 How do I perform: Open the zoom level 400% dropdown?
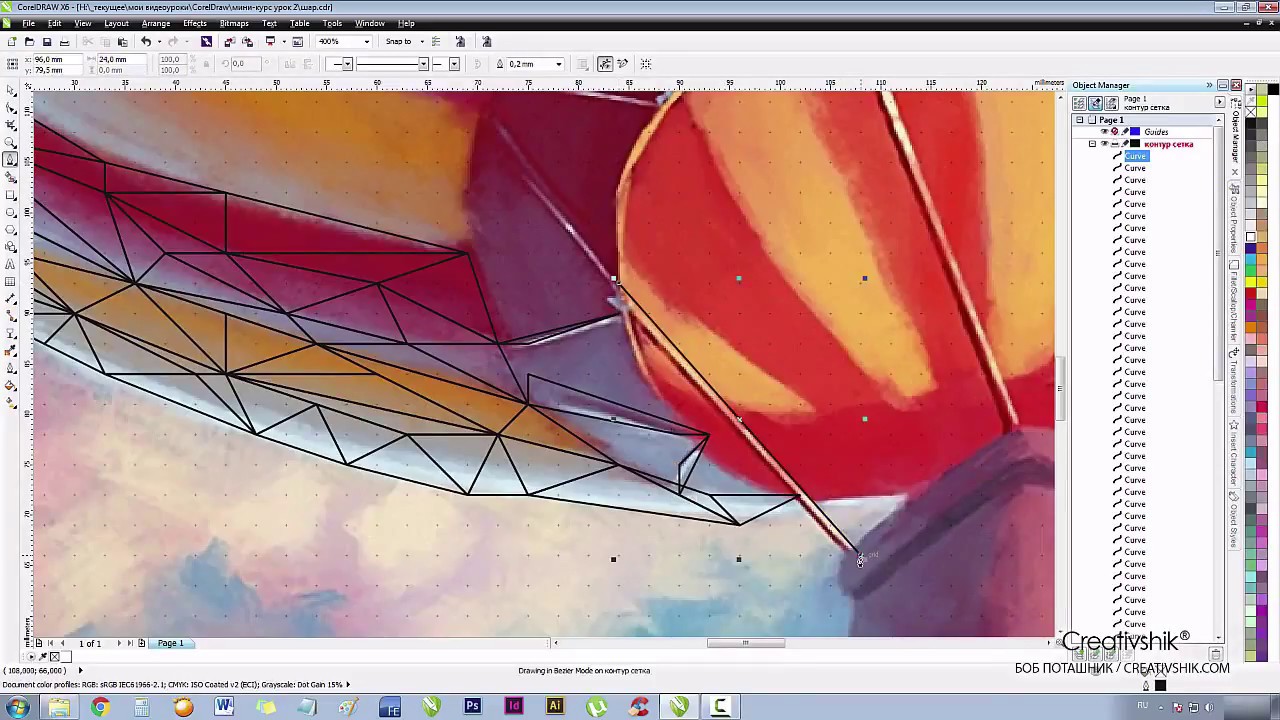pyautogui.click(x=367, y=42)
